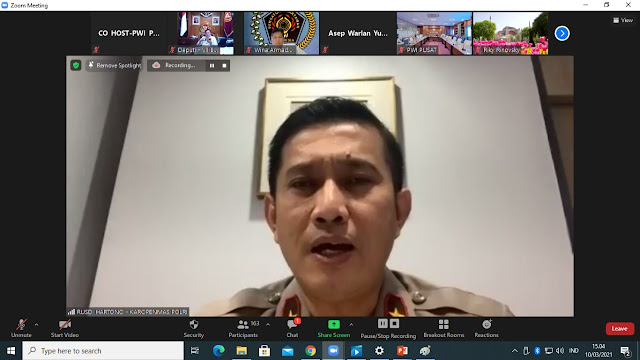Pause recording in bottom toolbar

coord(382,324)
